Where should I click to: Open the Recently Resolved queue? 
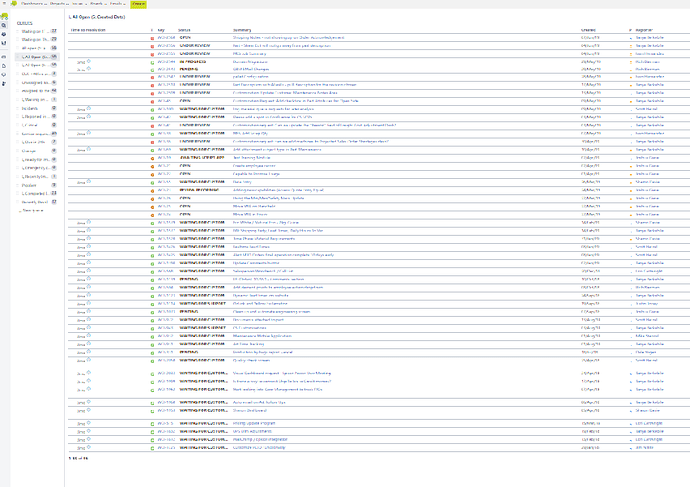(37, 202)
